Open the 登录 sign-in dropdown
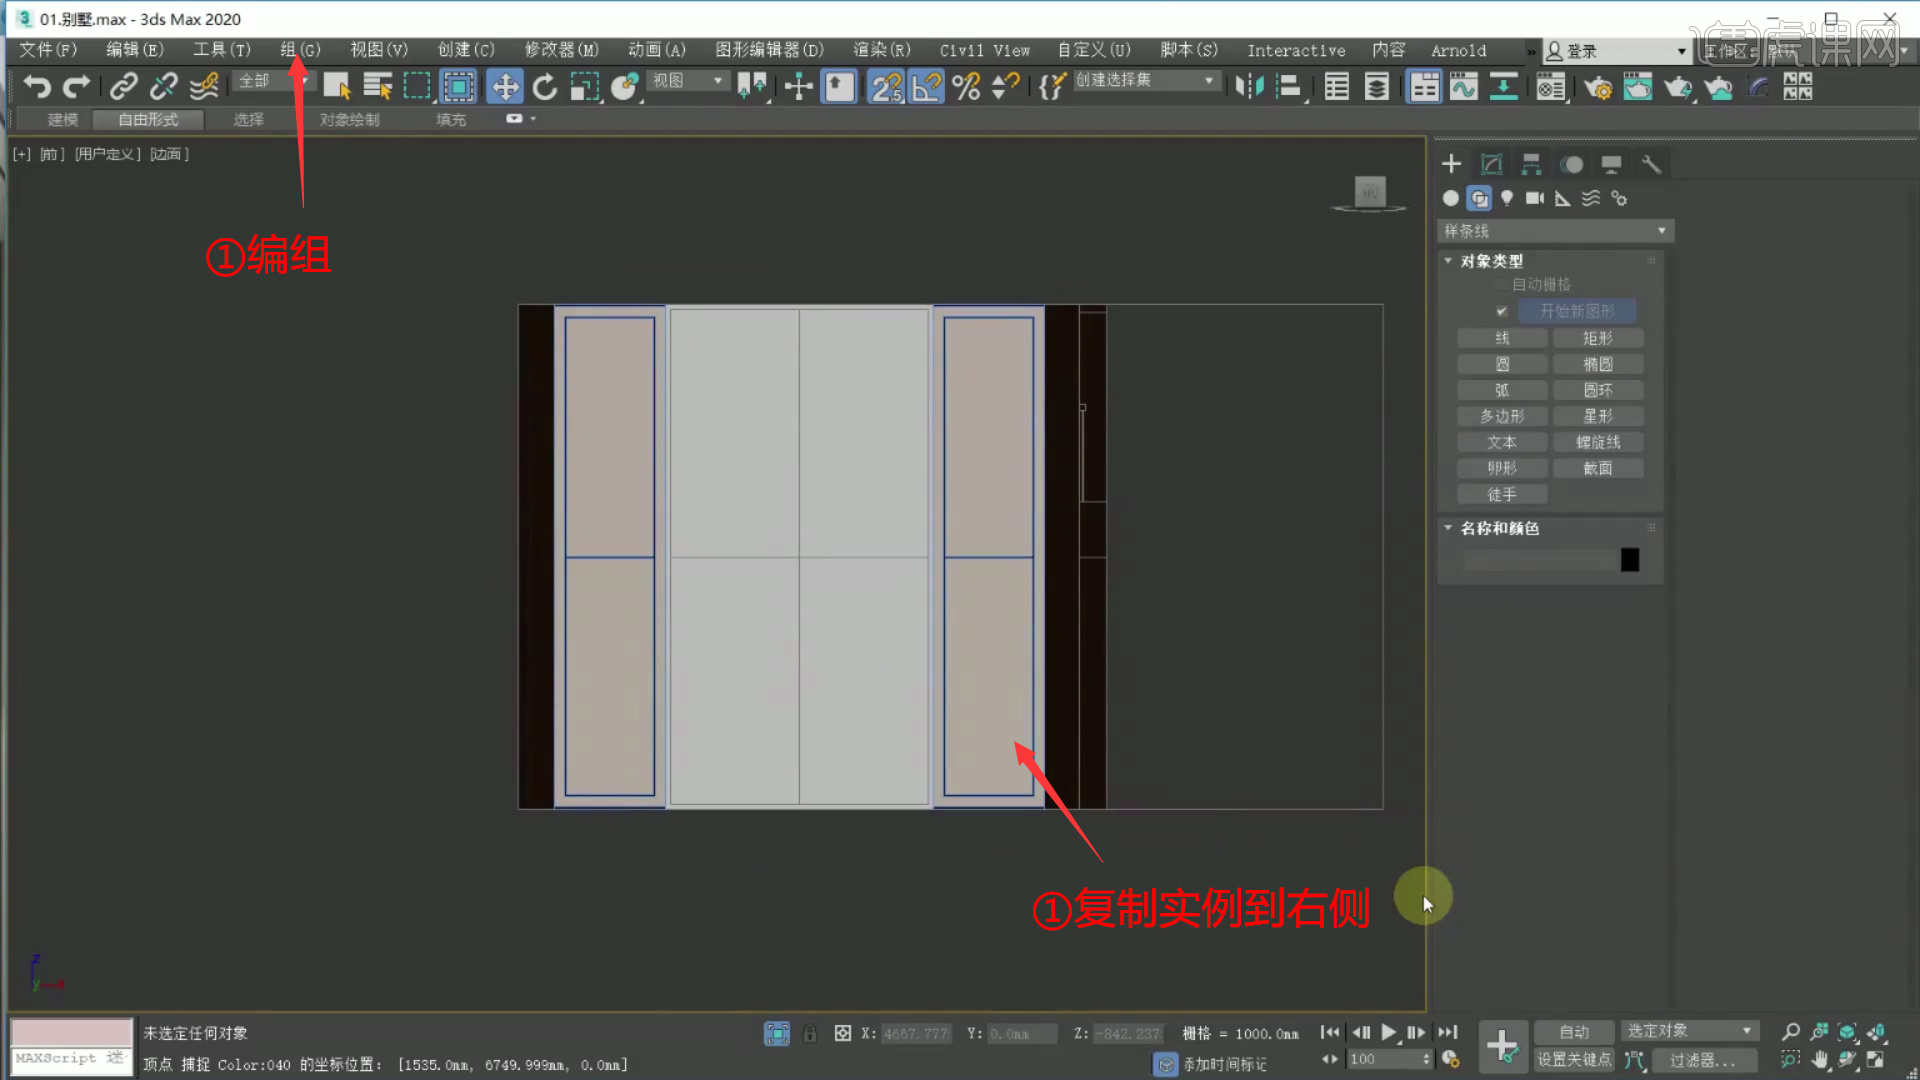 tap(1615, 50)
